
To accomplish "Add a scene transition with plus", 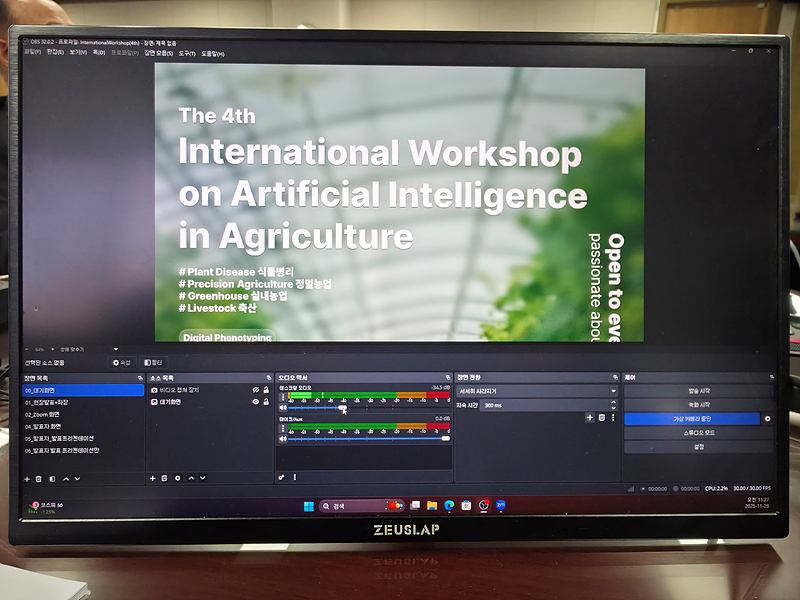I will click(590, 417).
